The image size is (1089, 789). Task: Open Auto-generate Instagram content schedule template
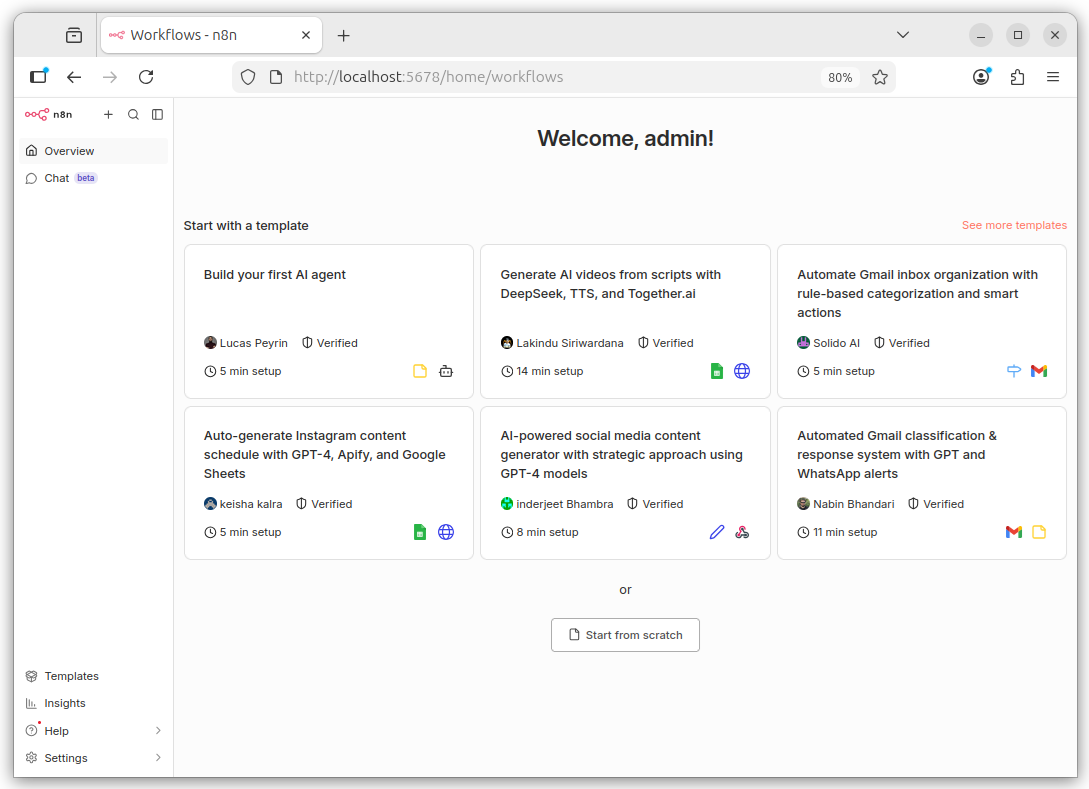pyautogui.click(x=329, y=483)
